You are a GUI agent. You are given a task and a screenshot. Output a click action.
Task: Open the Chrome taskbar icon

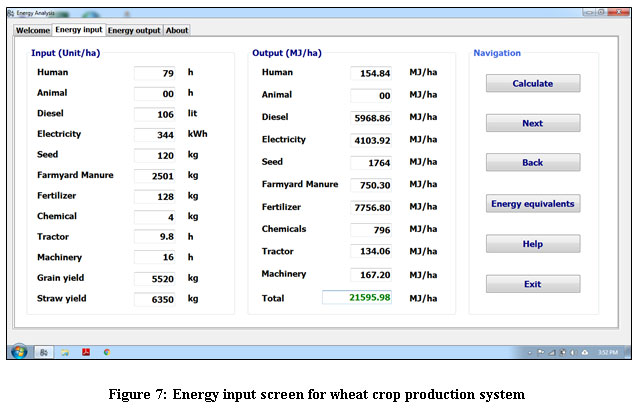pyautogui.click(x=107, y=352)
